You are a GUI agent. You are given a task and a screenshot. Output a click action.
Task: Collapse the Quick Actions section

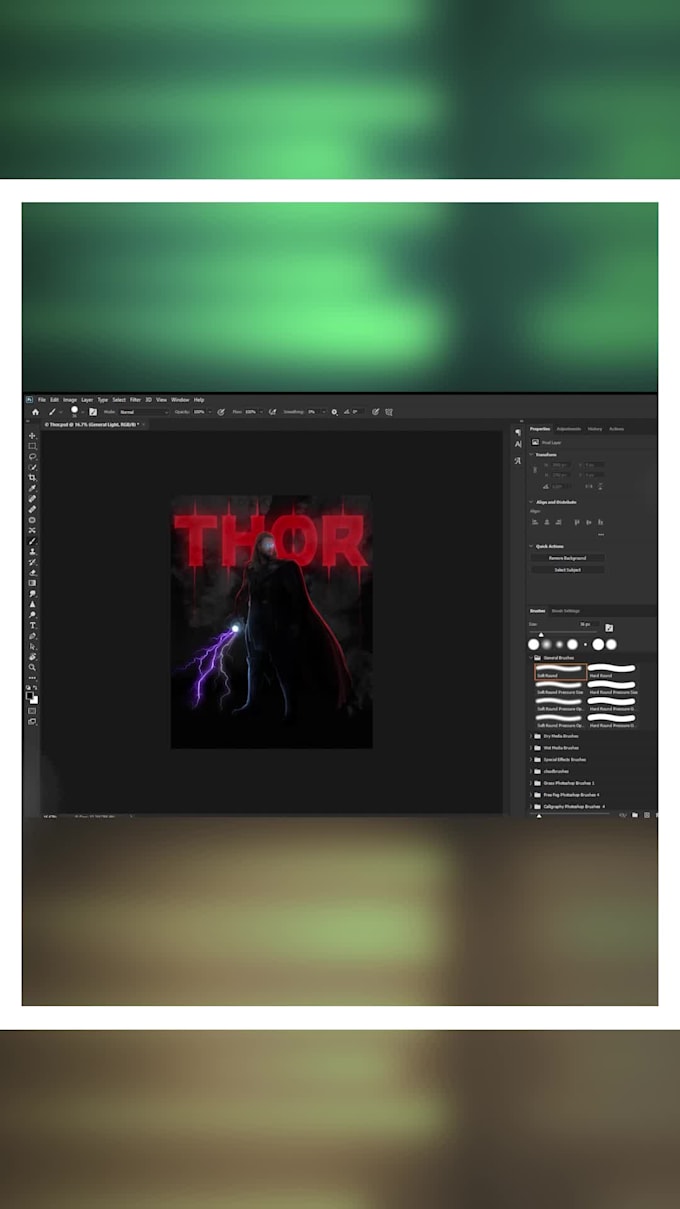[x=531, y=546]
